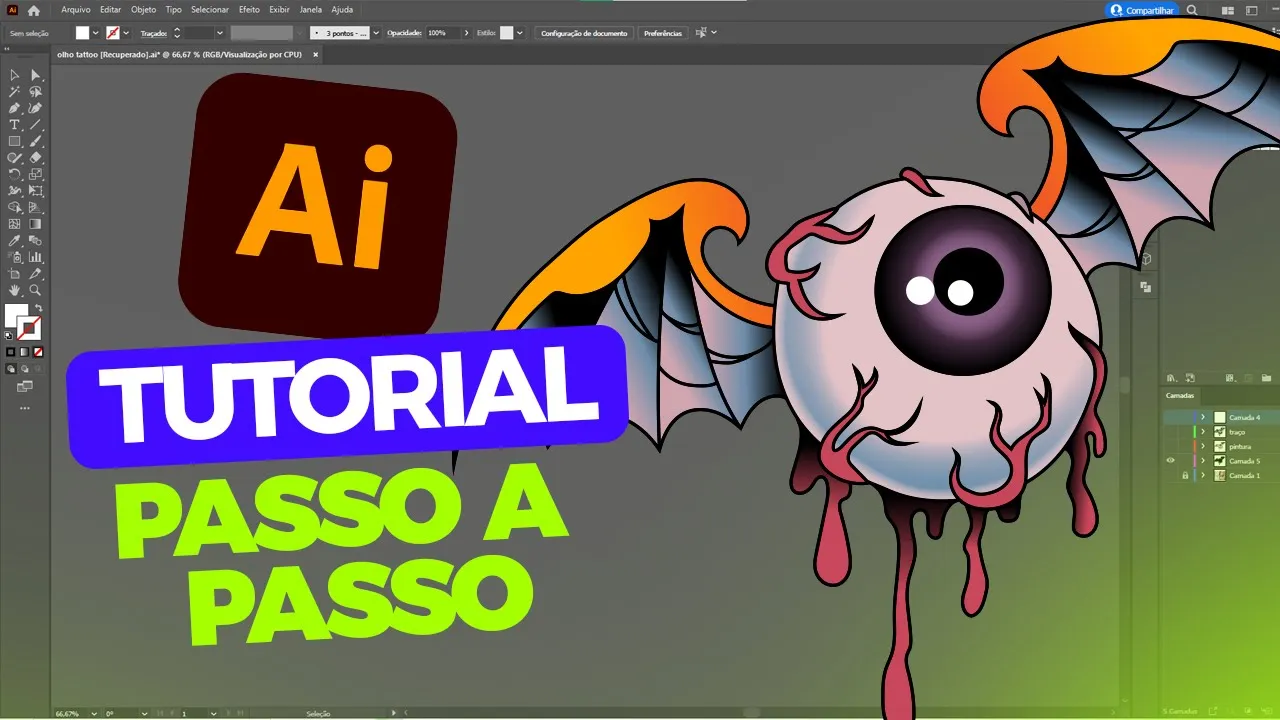This screenshot has height=720, width=1280.
Task: Expand the pintura layer
Action: click(1203, 446)
